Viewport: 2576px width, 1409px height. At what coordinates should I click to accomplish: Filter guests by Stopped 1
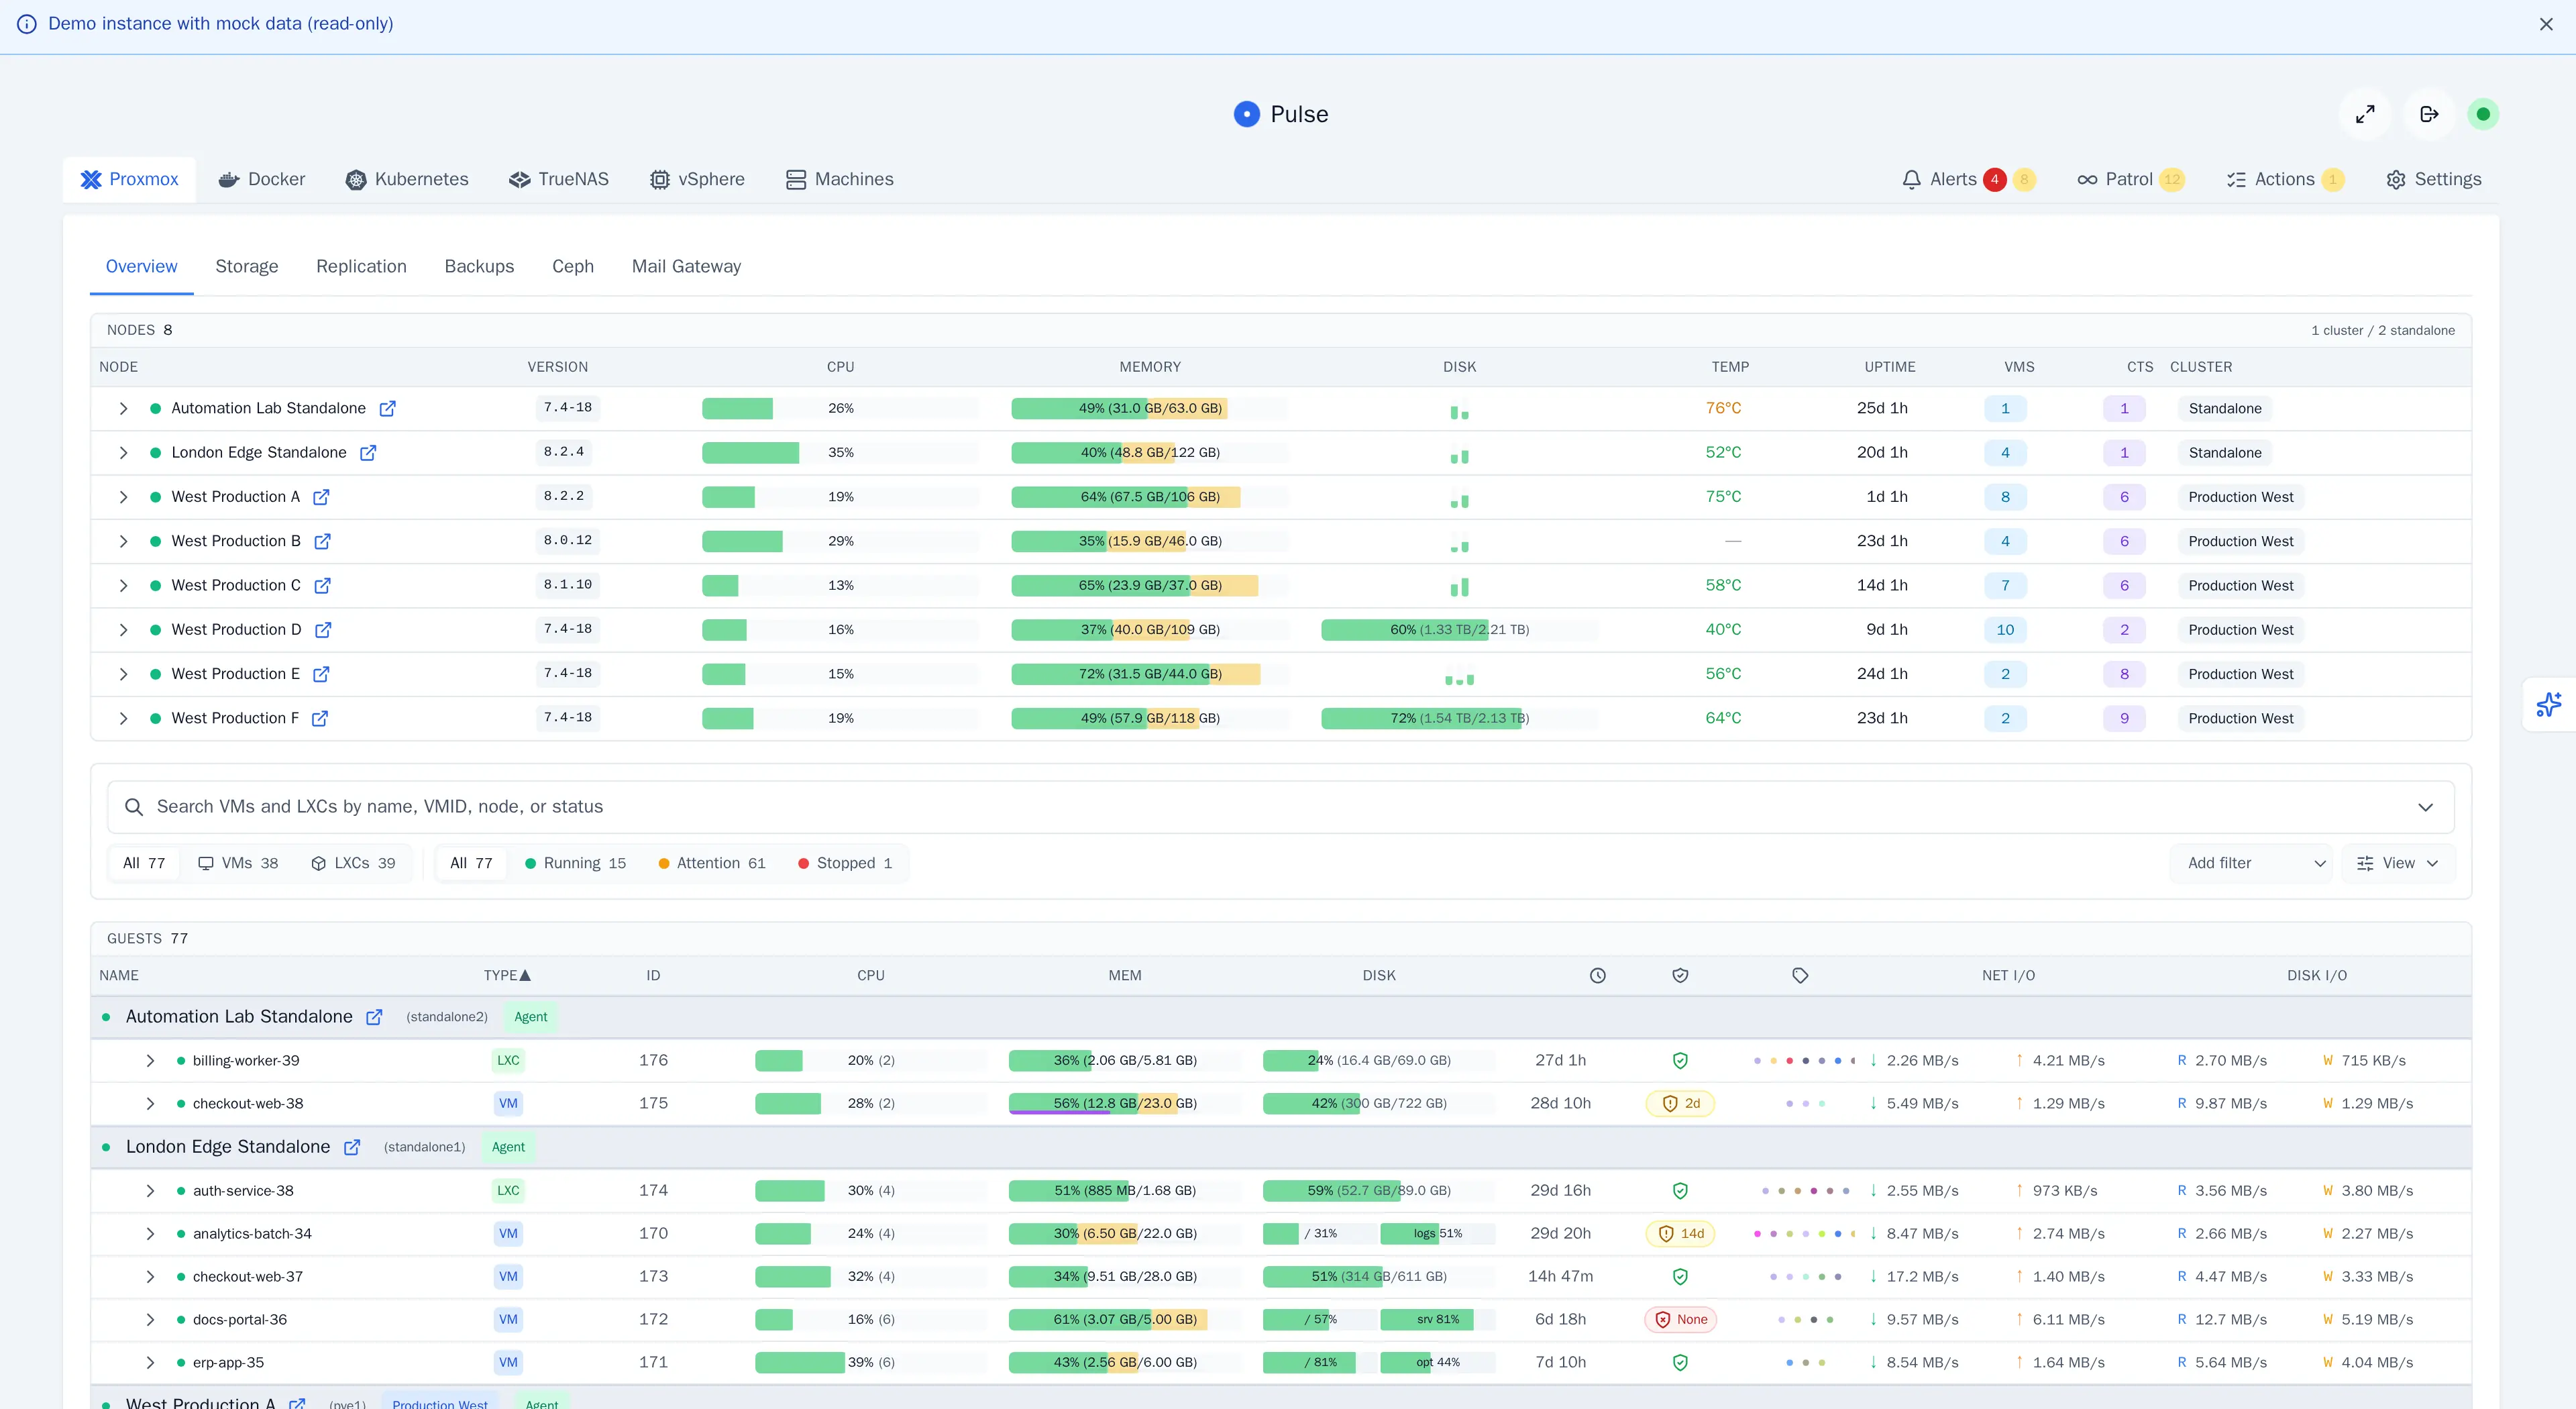tap(845, 863)
